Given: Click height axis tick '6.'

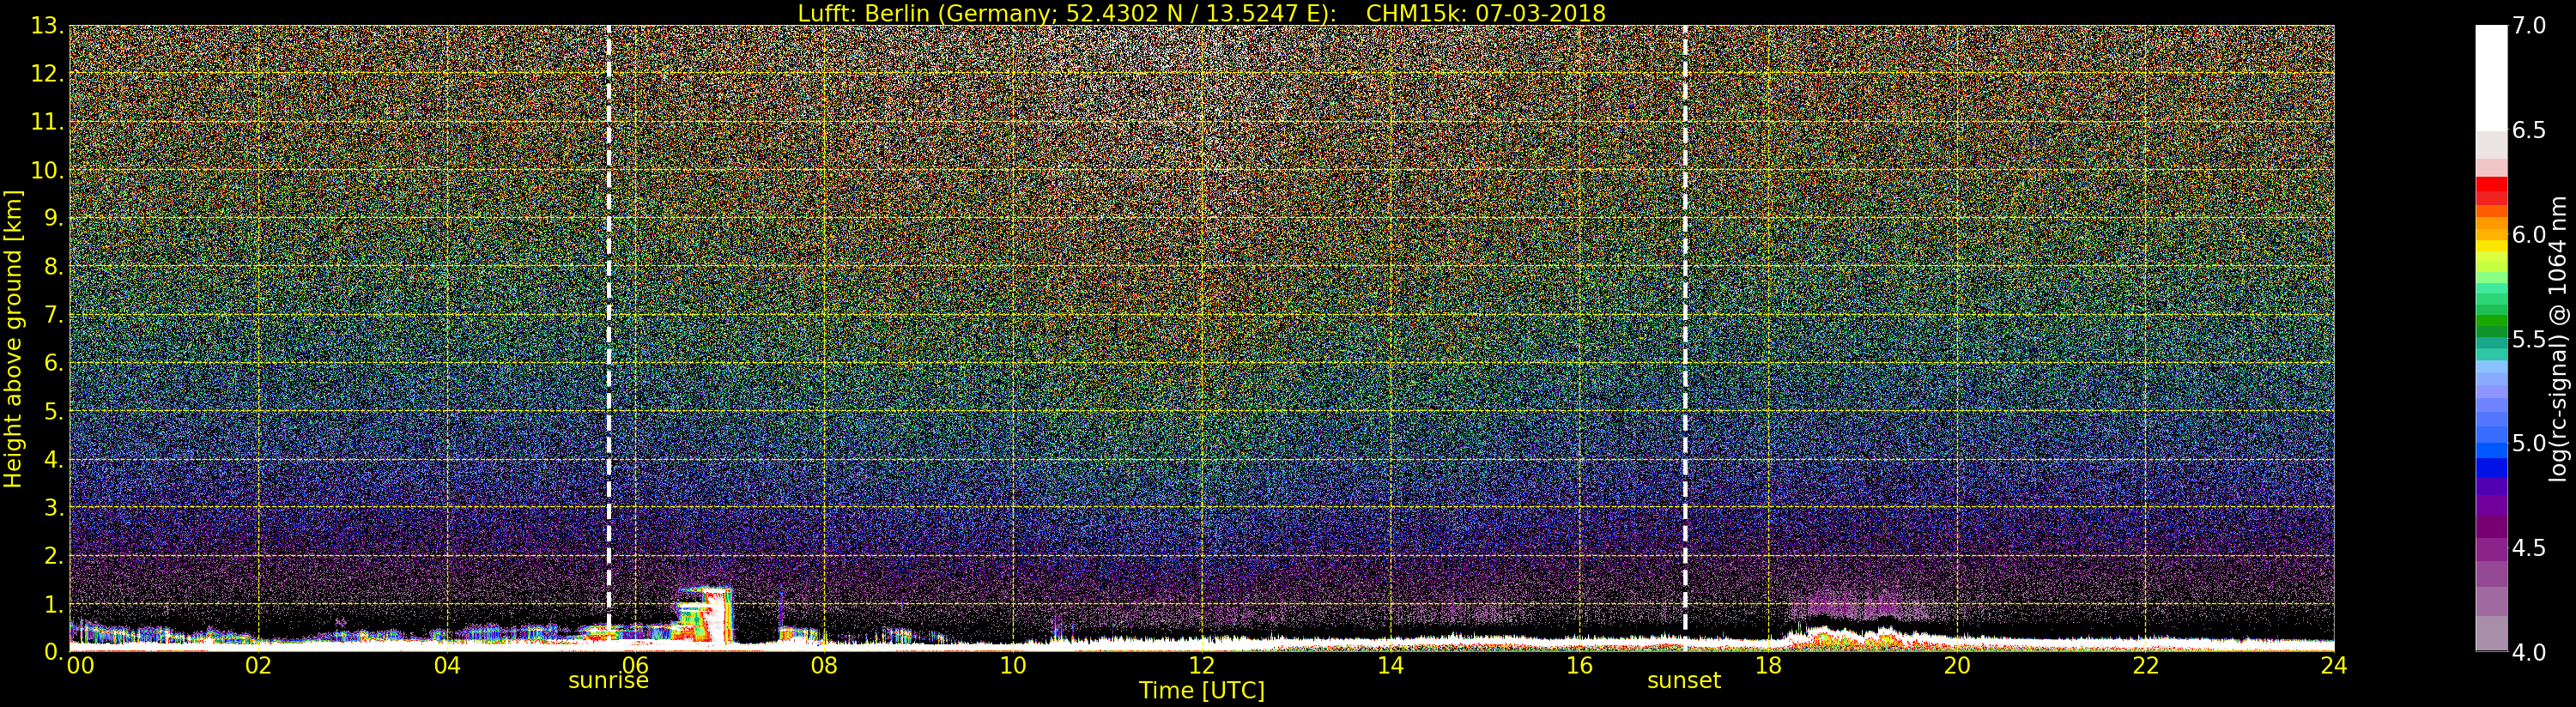Looking at the screenshot, I should coord(54,363).
